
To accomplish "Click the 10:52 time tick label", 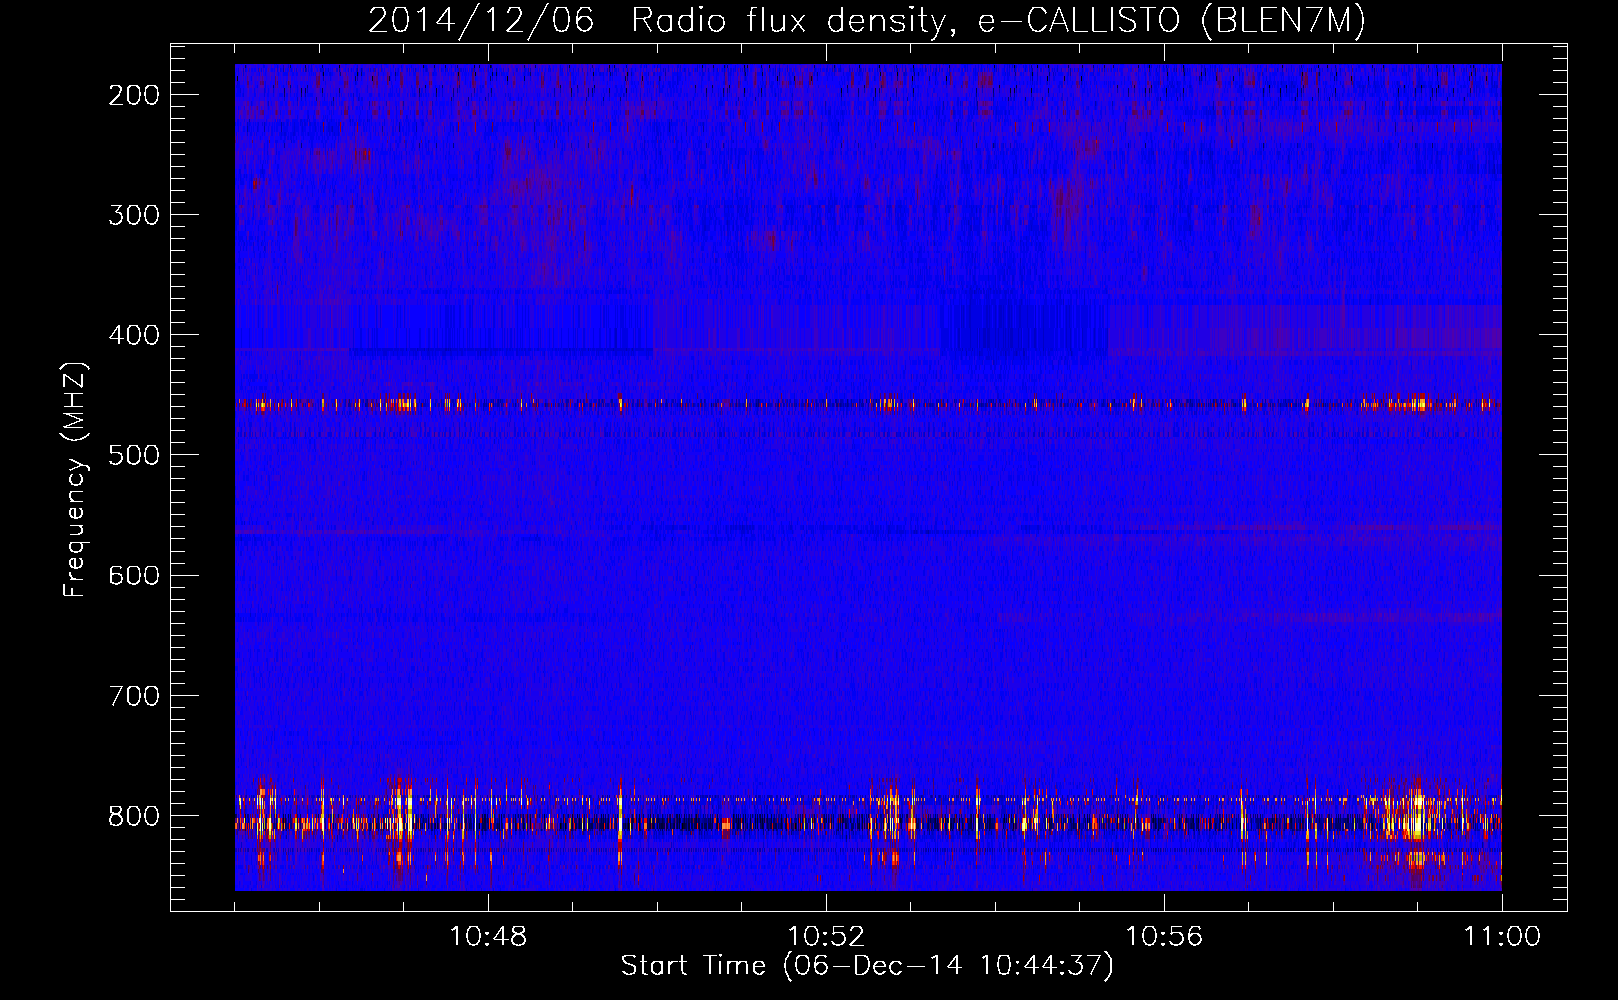I will coord(826,937).
